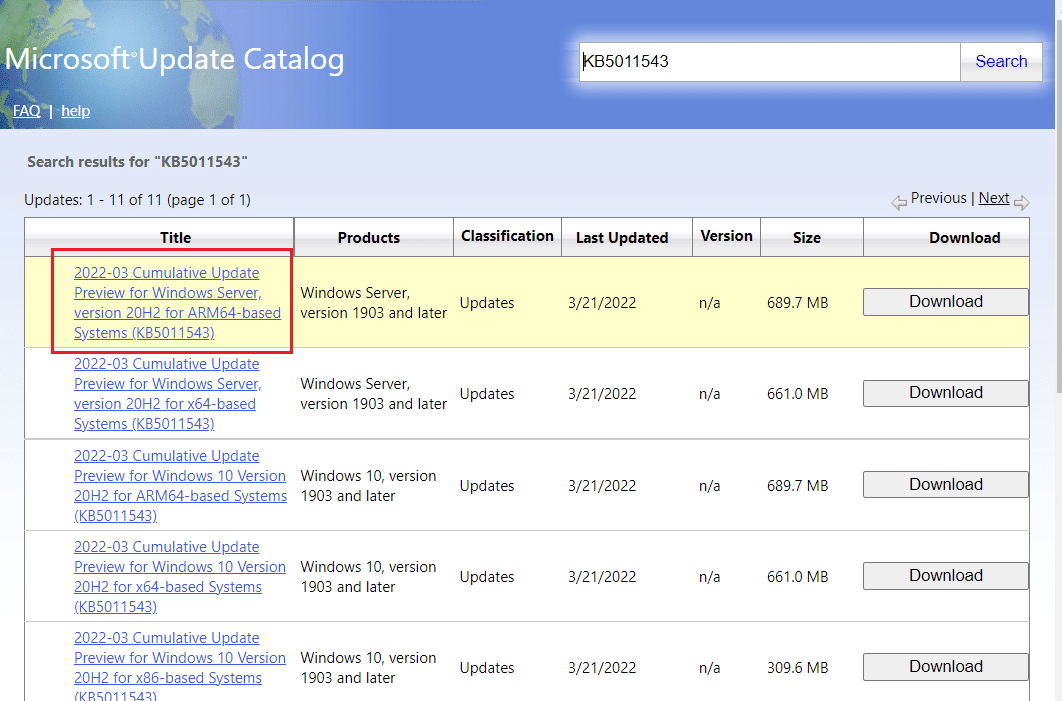Download Windows Server x64 update 661.0 MB
This screenshot has width=1062, height=701.
(x=946, y=393)
